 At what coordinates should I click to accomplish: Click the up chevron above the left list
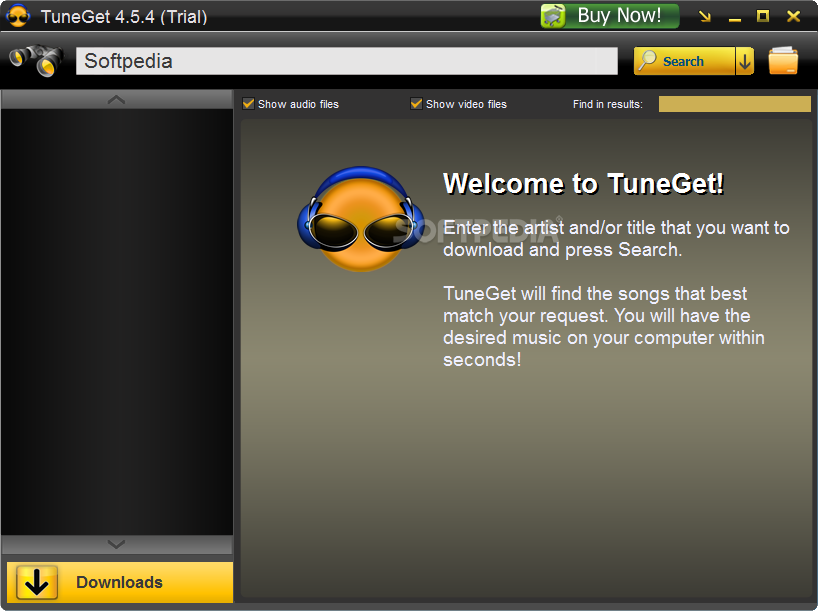click(x=116, y=99)
